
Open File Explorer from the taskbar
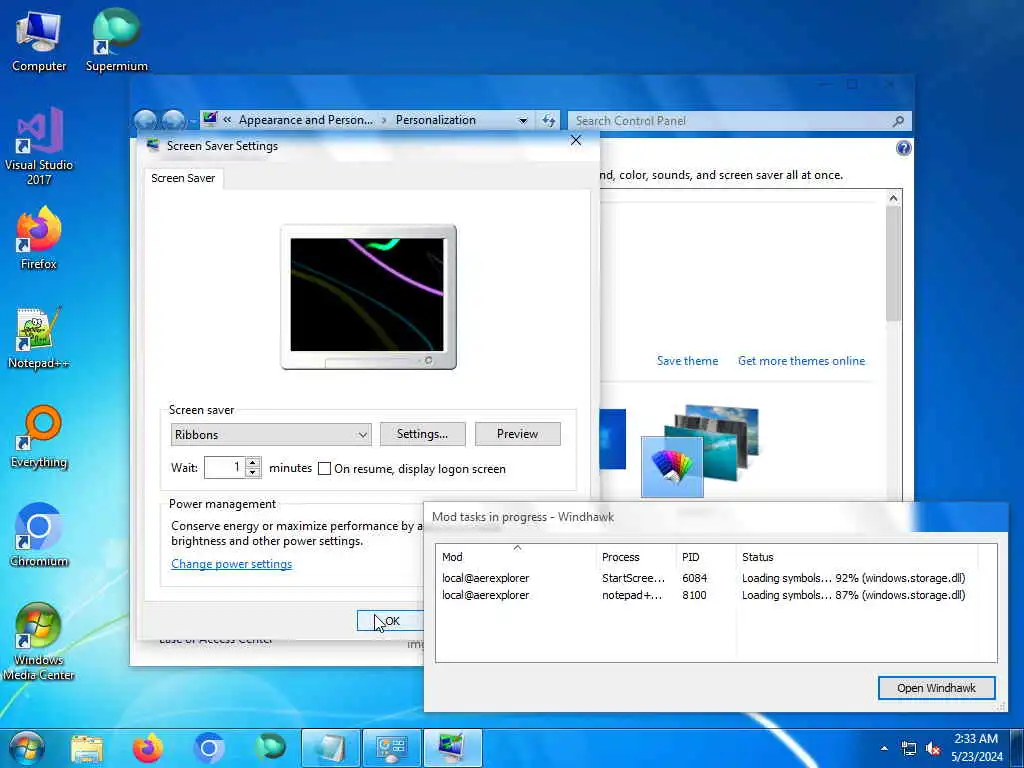pyautogui.click(x=87, y=748)
